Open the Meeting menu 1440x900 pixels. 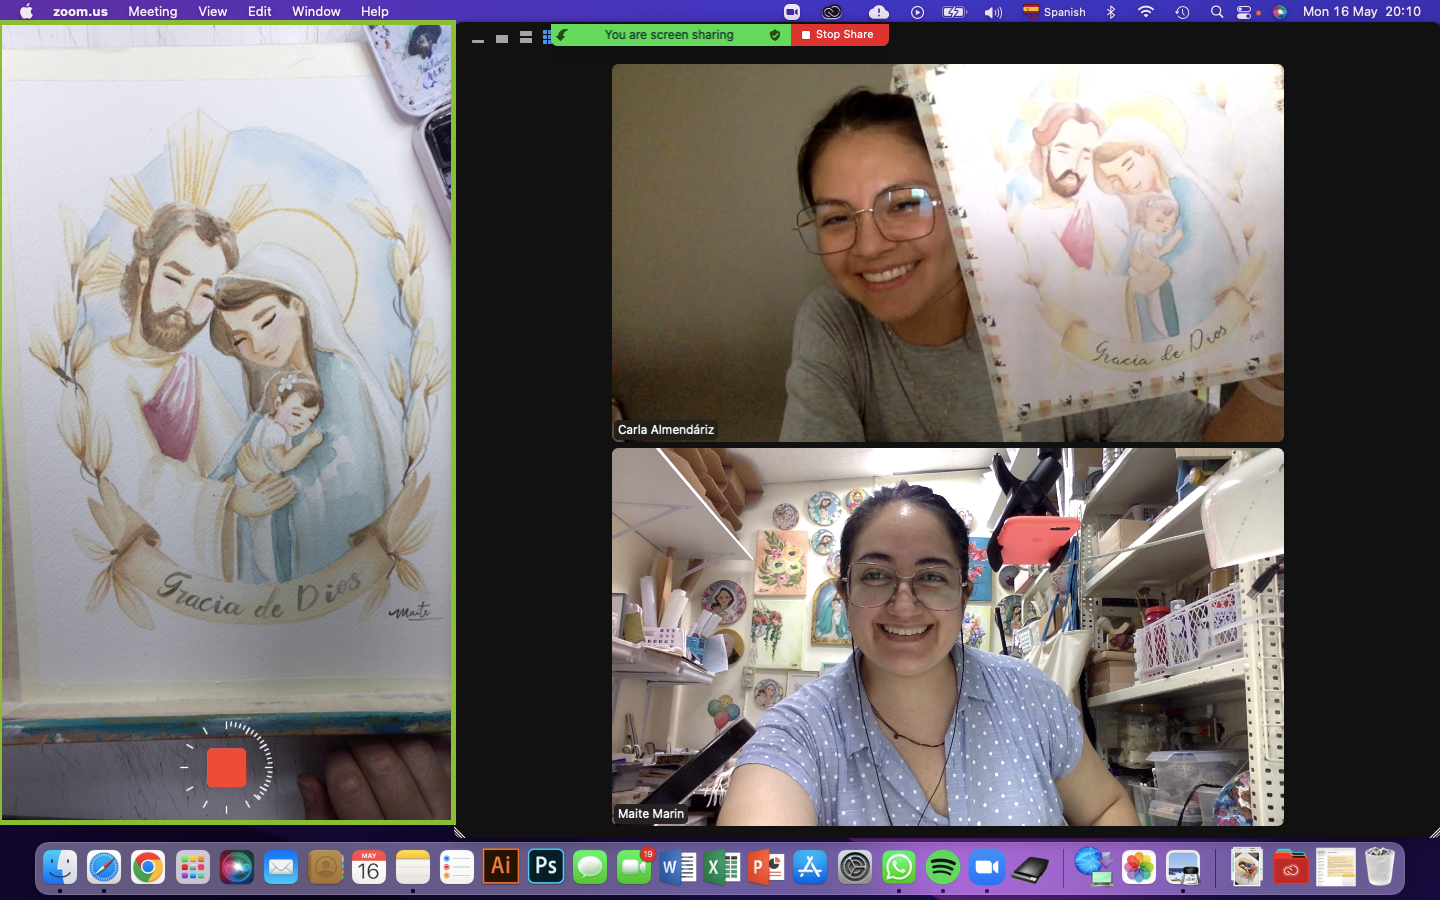[152, 11]
